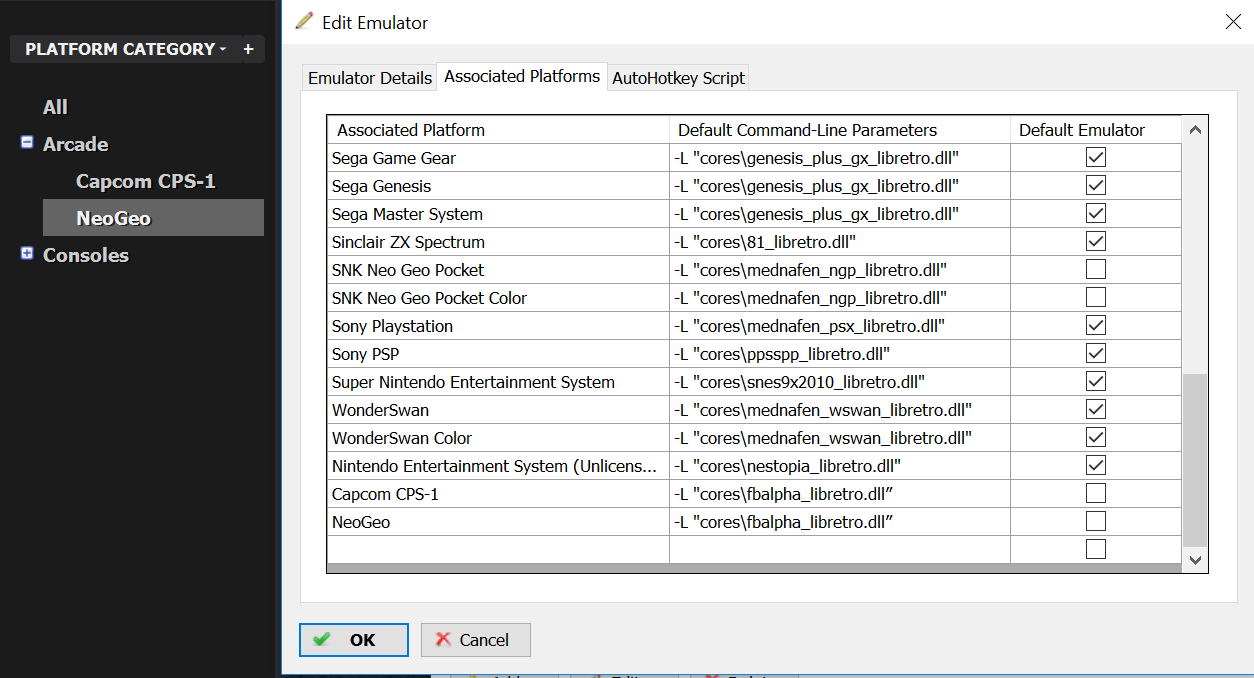Screen dimensions: 1254x678
Task: Collapse the Arcade tree node
Action: tap(27, 143)
